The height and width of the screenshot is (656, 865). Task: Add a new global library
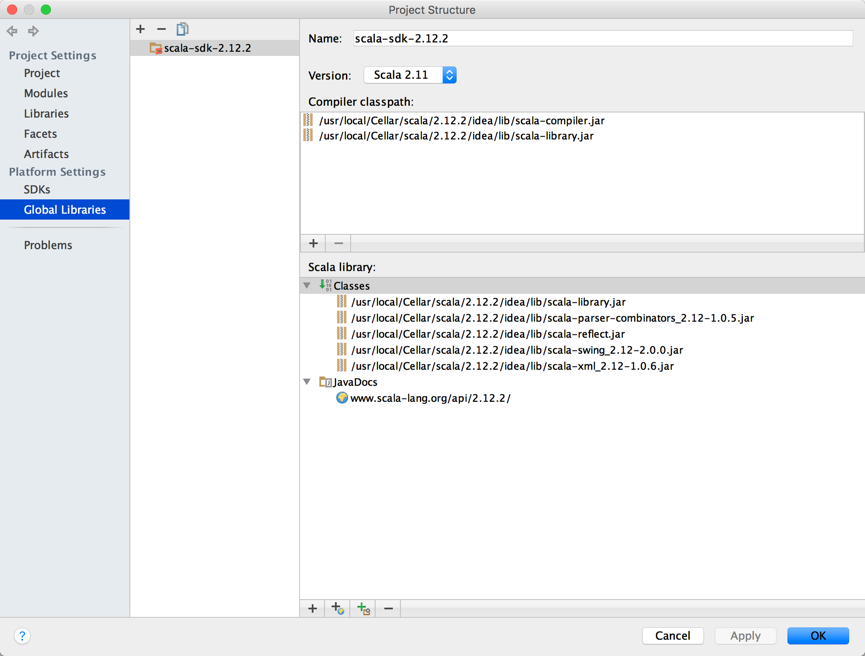tap(140, 29)
